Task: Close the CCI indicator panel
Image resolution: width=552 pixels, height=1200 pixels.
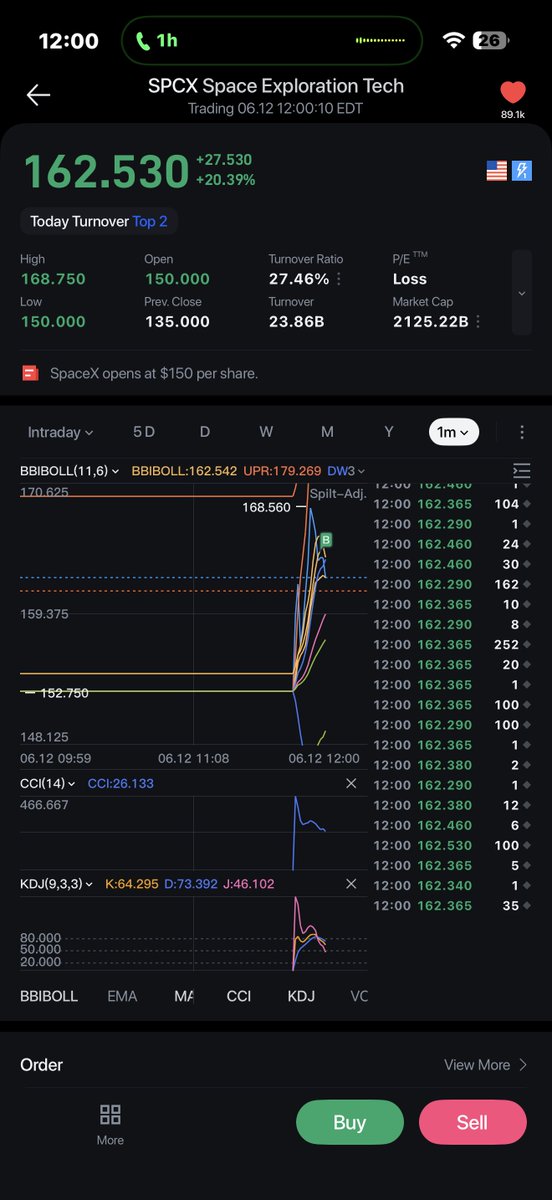Action: (x=351, y=784)
